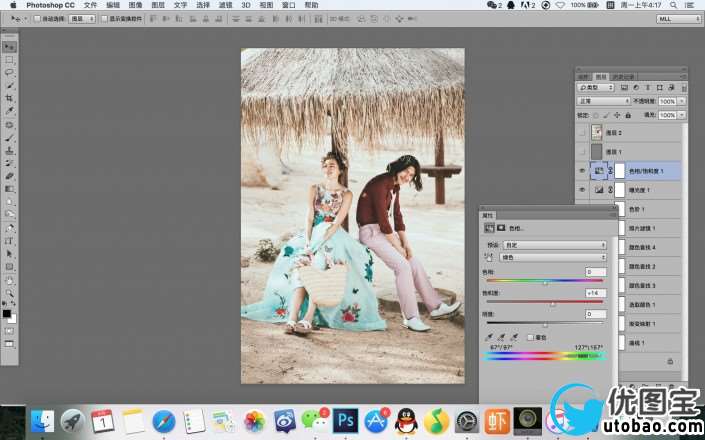Select the Pen tool
This screenshot has height=440, width=705.
pos(9,228)
